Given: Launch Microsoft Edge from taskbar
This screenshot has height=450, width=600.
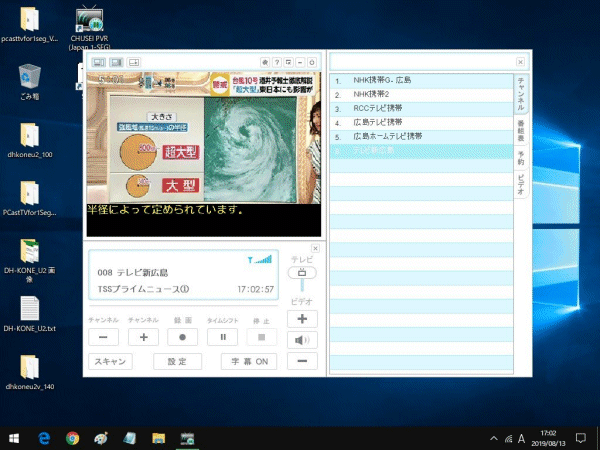Looking at the screenshot, I should 44,438.
